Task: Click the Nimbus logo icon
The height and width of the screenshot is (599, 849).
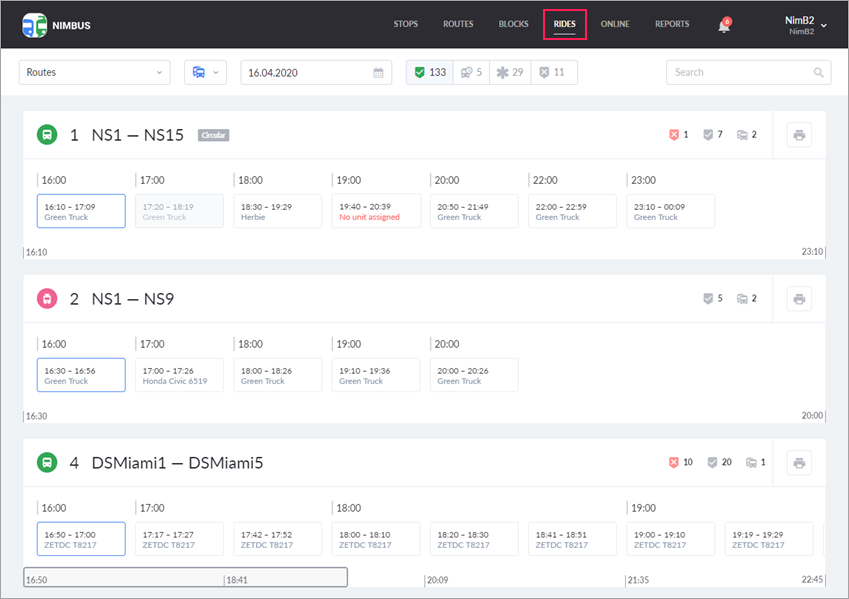Action: point(34,25)
